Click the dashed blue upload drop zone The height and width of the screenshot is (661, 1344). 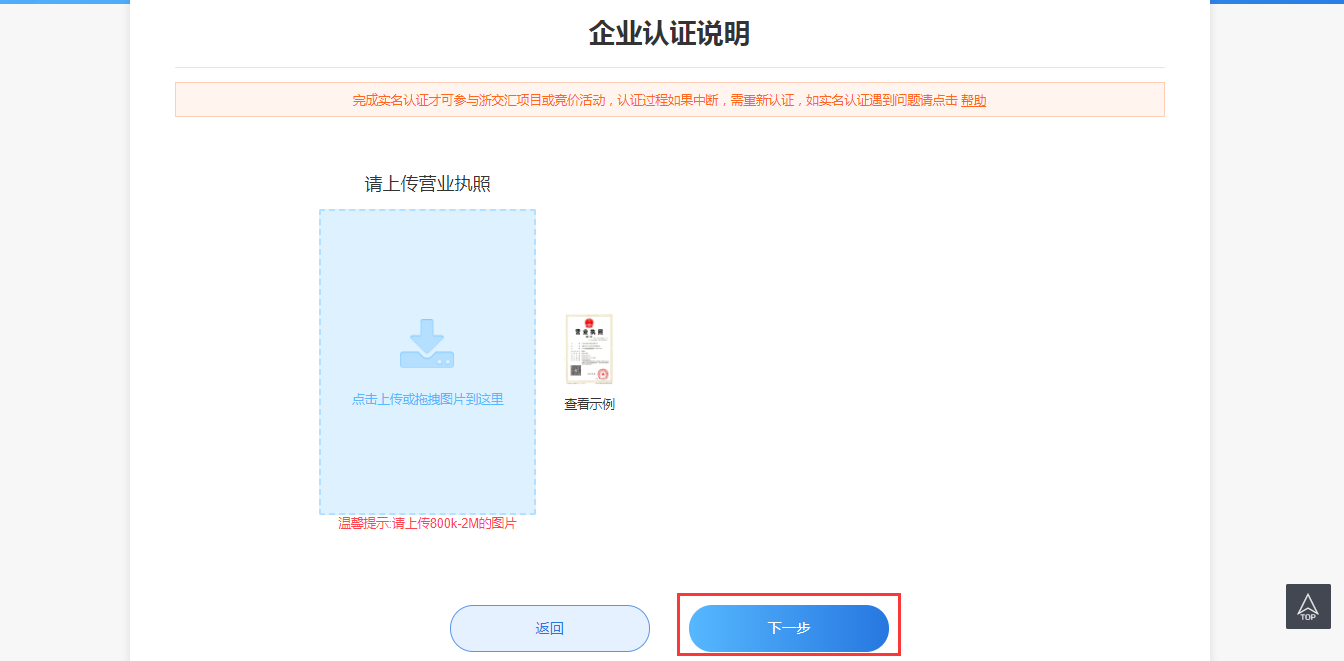[x=427, y=460]
